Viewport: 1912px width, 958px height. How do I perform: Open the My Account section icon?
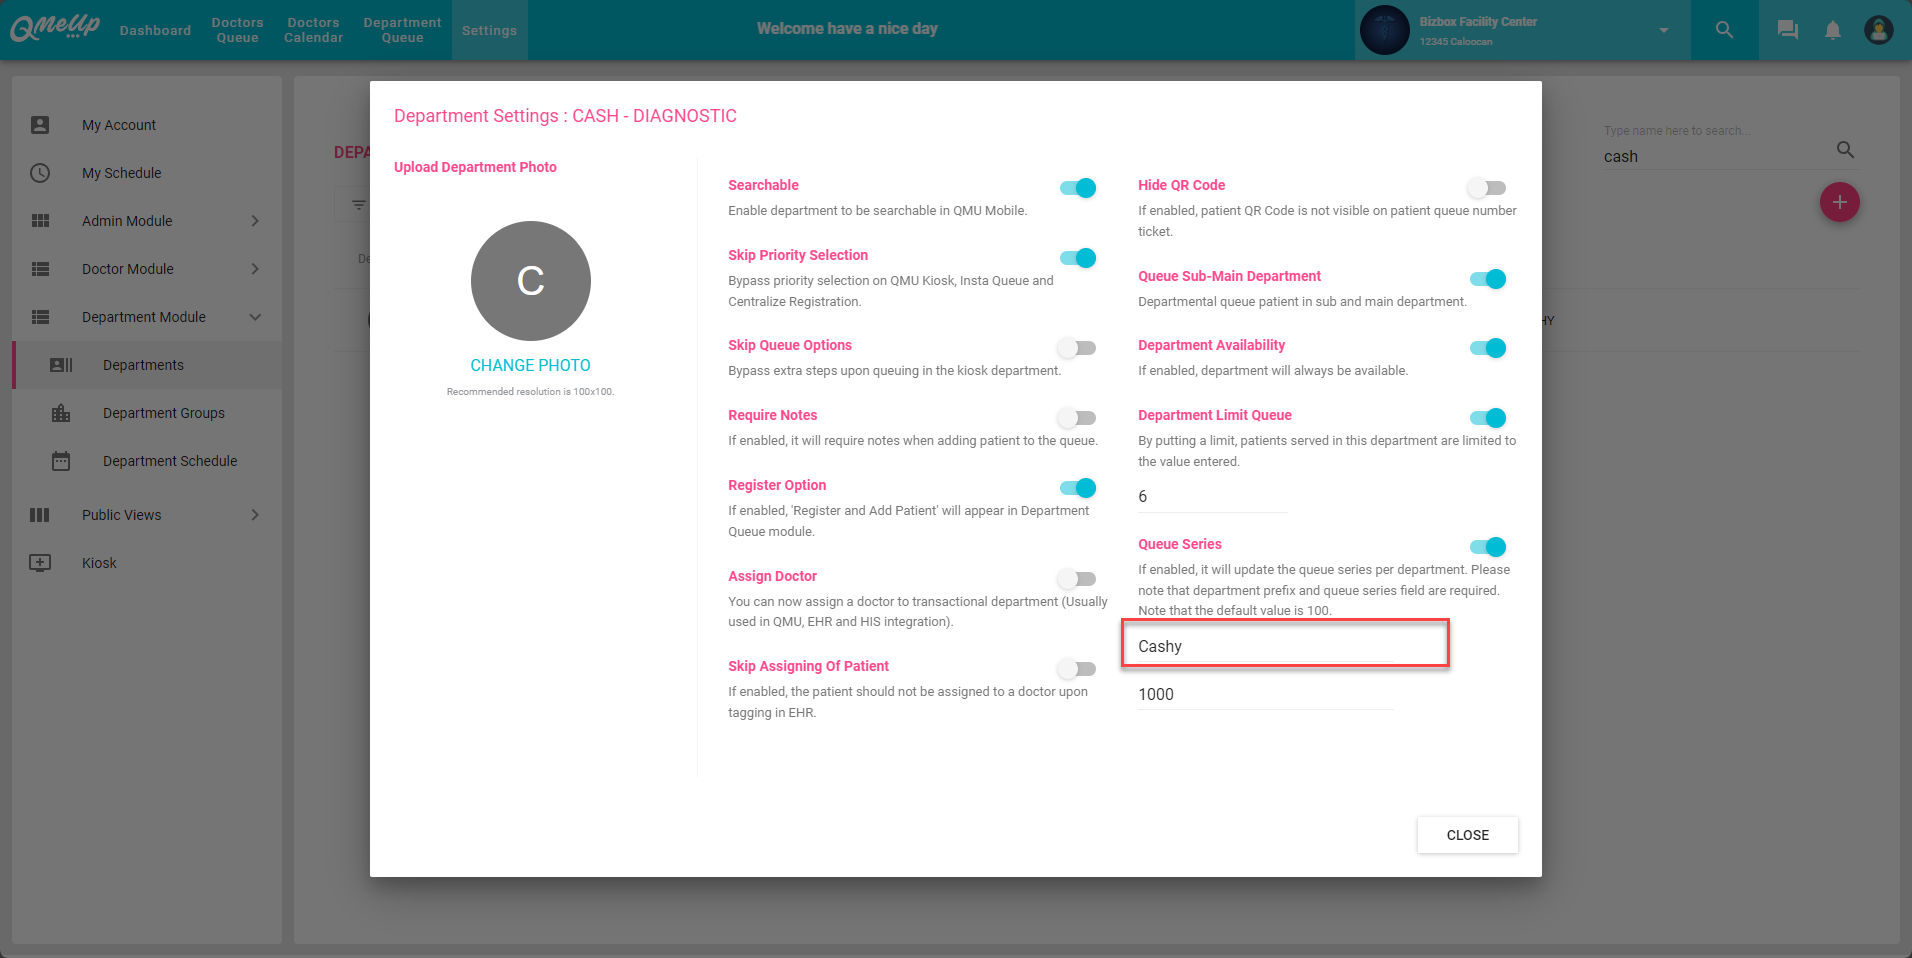(39, 124)
